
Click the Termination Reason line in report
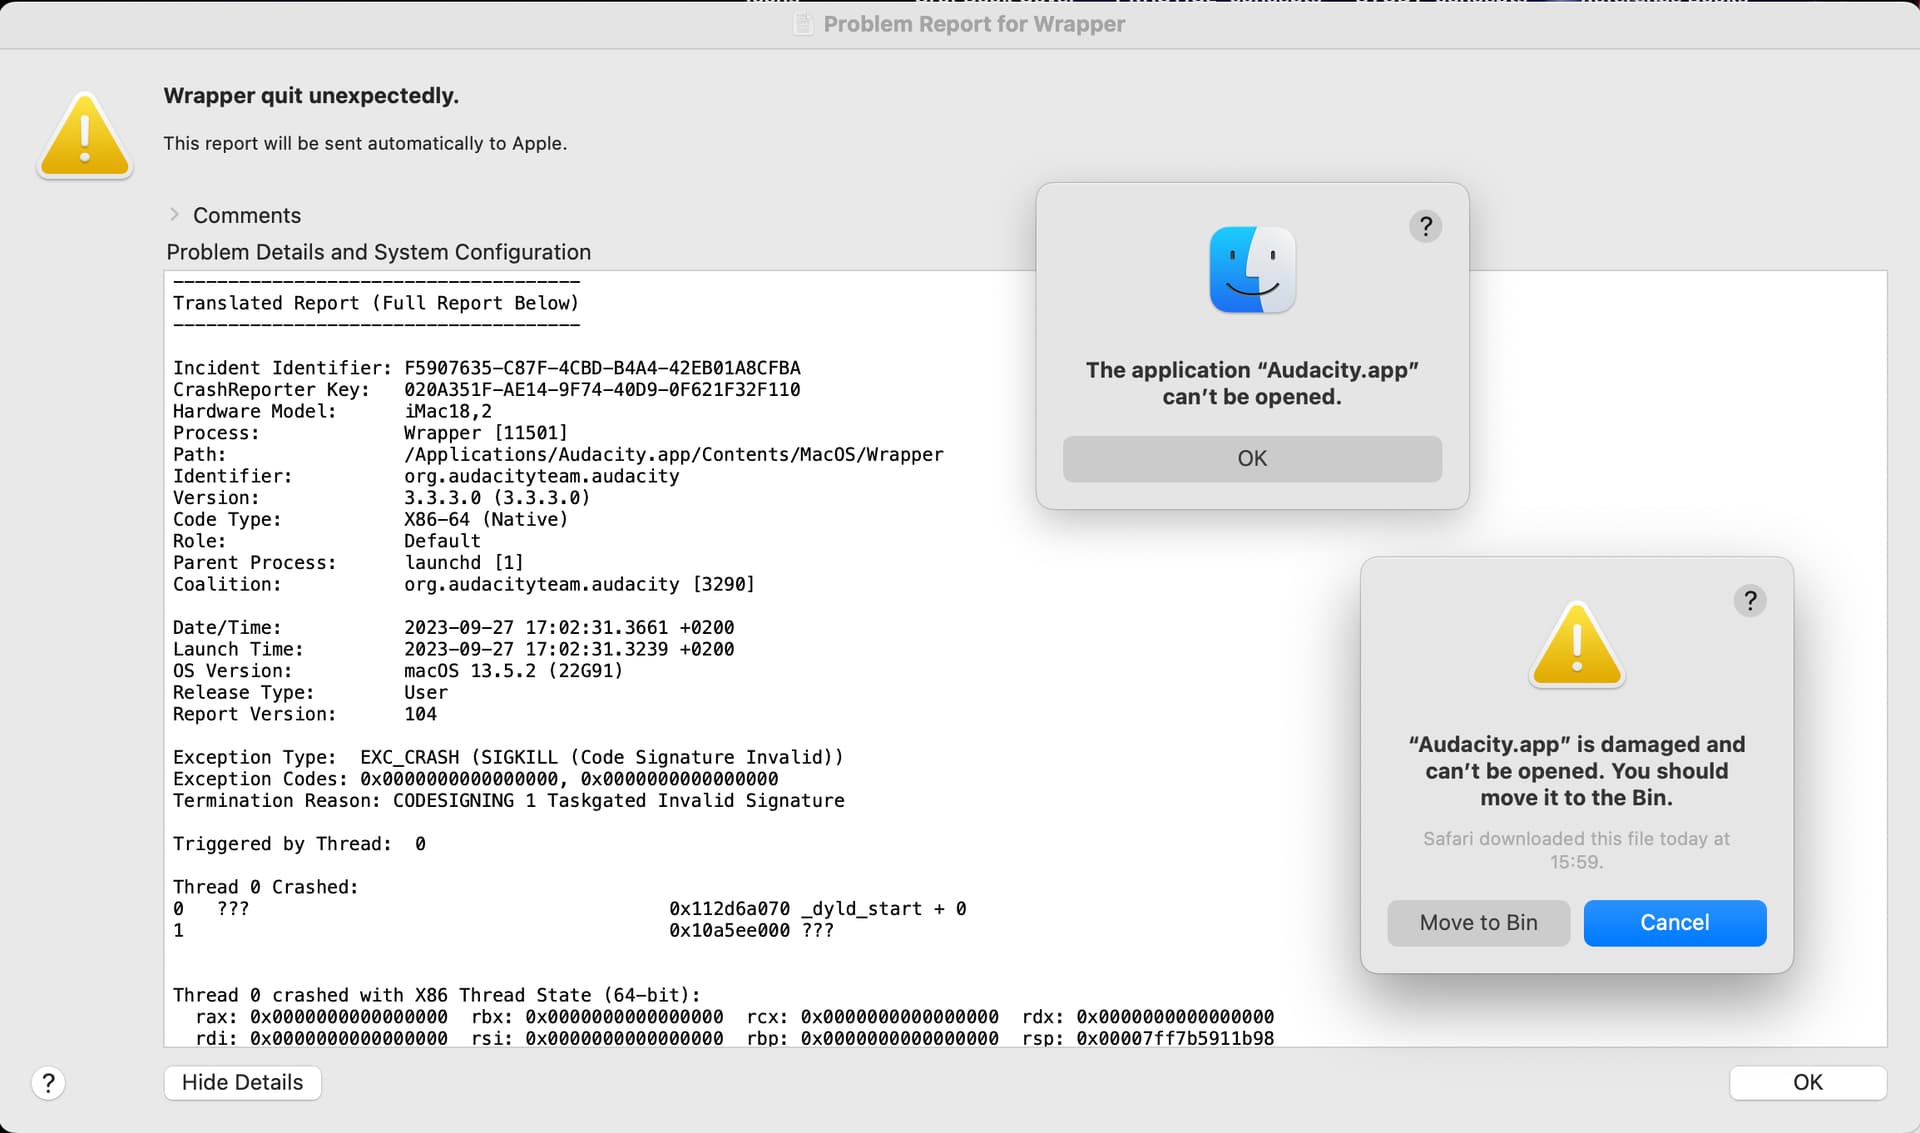click(508, 800)
